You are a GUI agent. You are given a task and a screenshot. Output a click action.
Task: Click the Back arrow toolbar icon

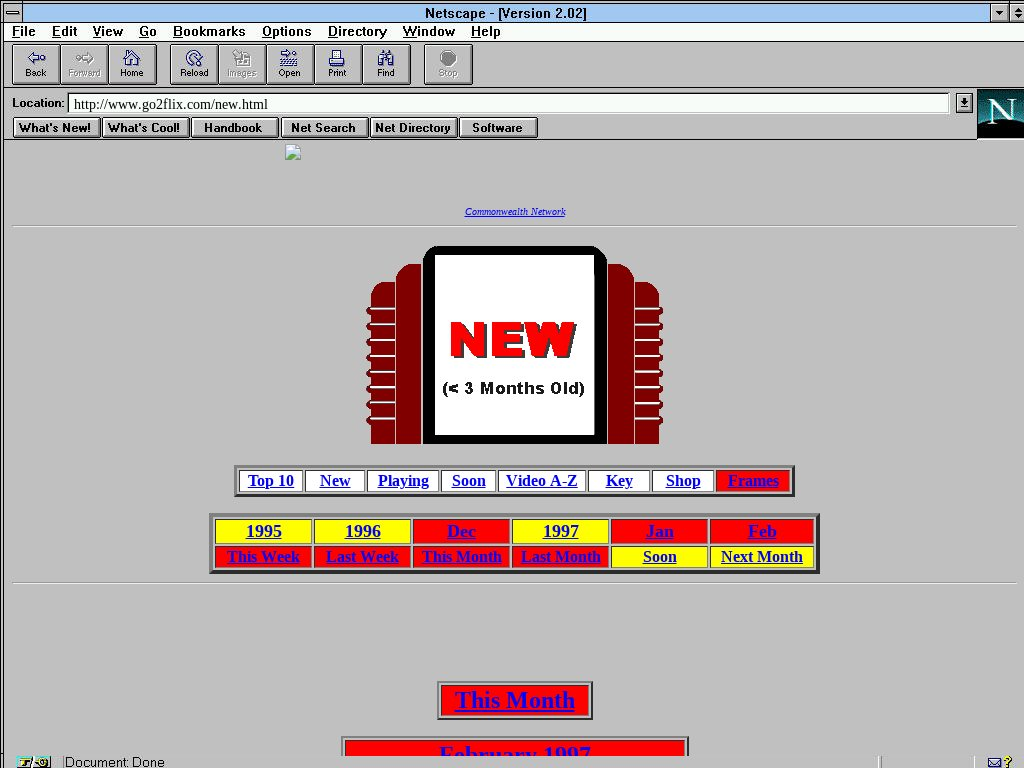(36, 64)
